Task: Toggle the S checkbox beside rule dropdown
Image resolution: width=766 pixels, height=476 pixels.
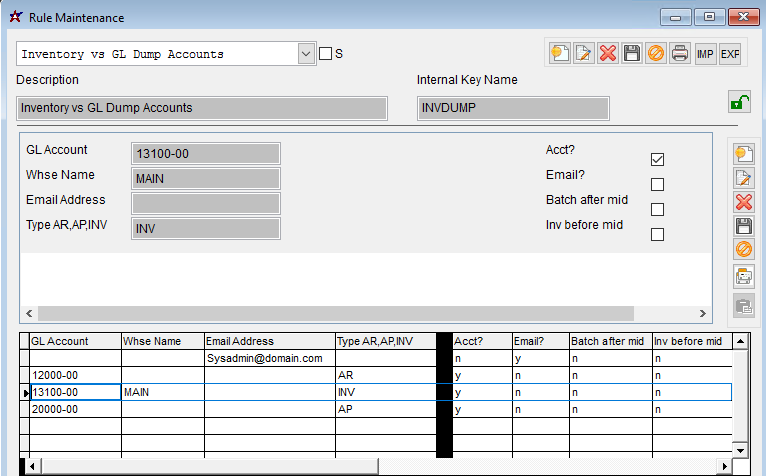Action: tap(325, 54)
